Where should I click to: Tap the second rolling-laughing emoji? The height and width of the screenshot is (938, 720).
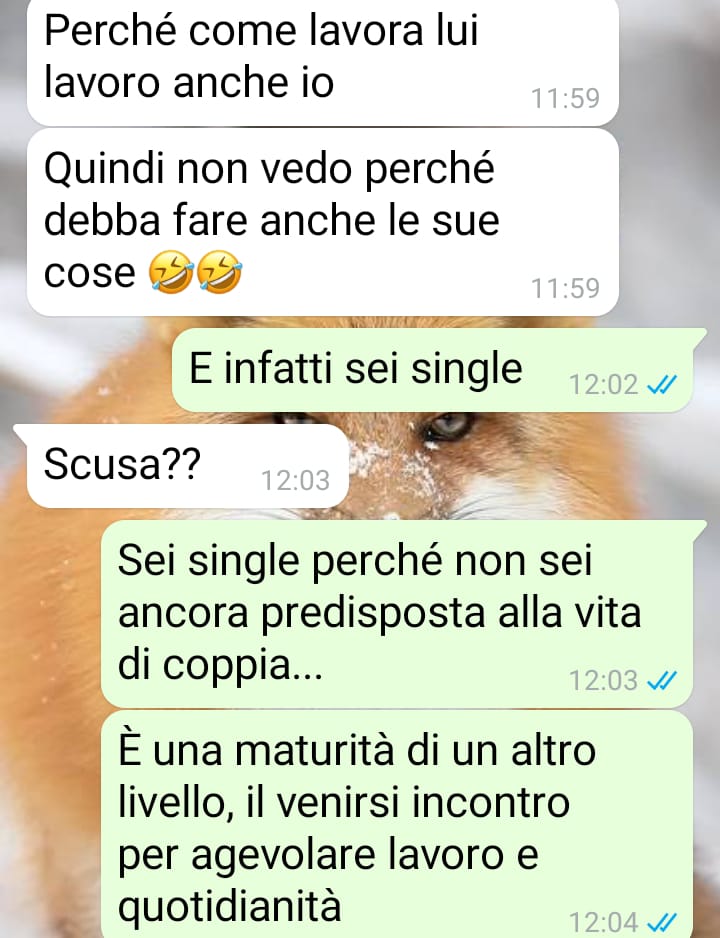coord(219,272)
